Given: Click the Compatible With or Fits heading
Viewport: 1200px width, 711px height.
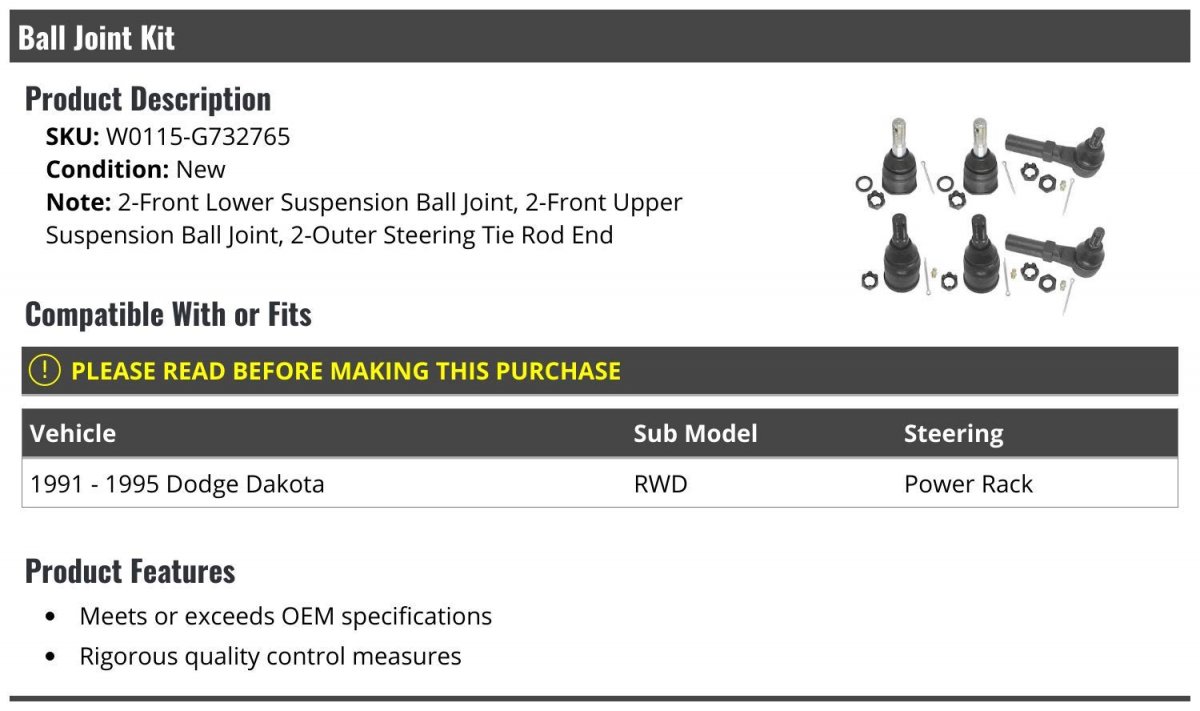Looking at the screenshot, I should click(x=168, y=314).
